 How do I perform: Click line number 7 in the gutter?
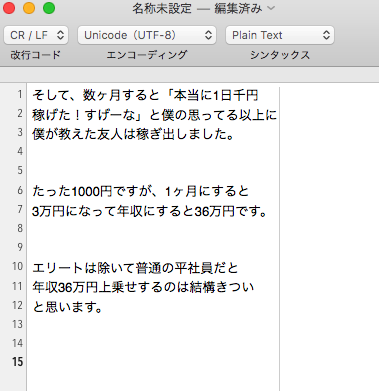(x=20, y=209)
